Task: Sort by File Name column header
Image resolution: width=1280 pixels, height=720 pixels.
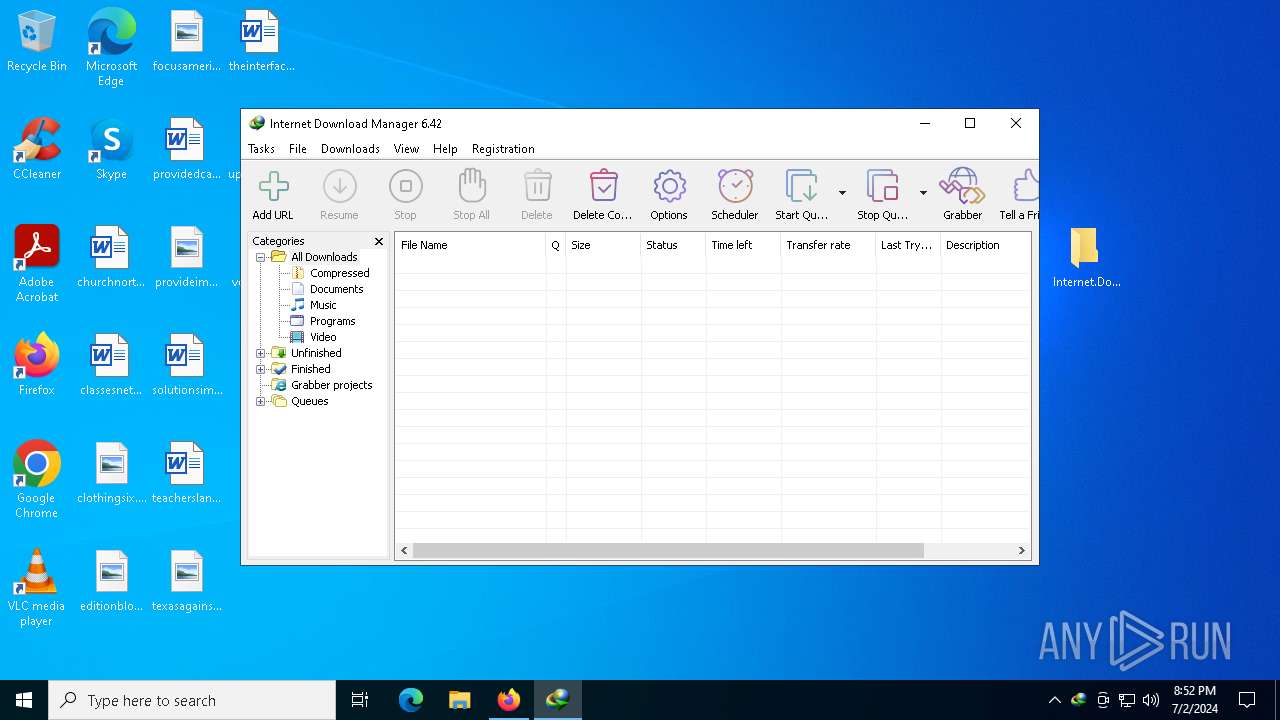Action: click(x=470, y=245)
